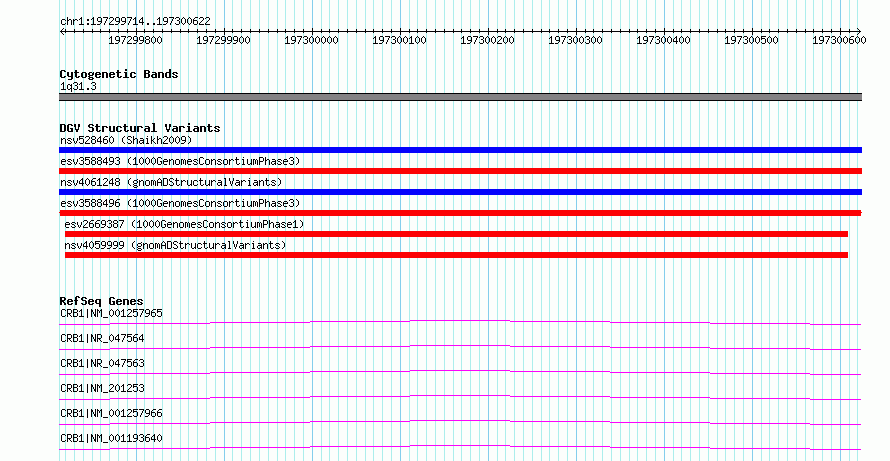
Task: Select the magenta line for CRB1|NM_001257965
Action: pyautogui.click(x=460, y=322)
